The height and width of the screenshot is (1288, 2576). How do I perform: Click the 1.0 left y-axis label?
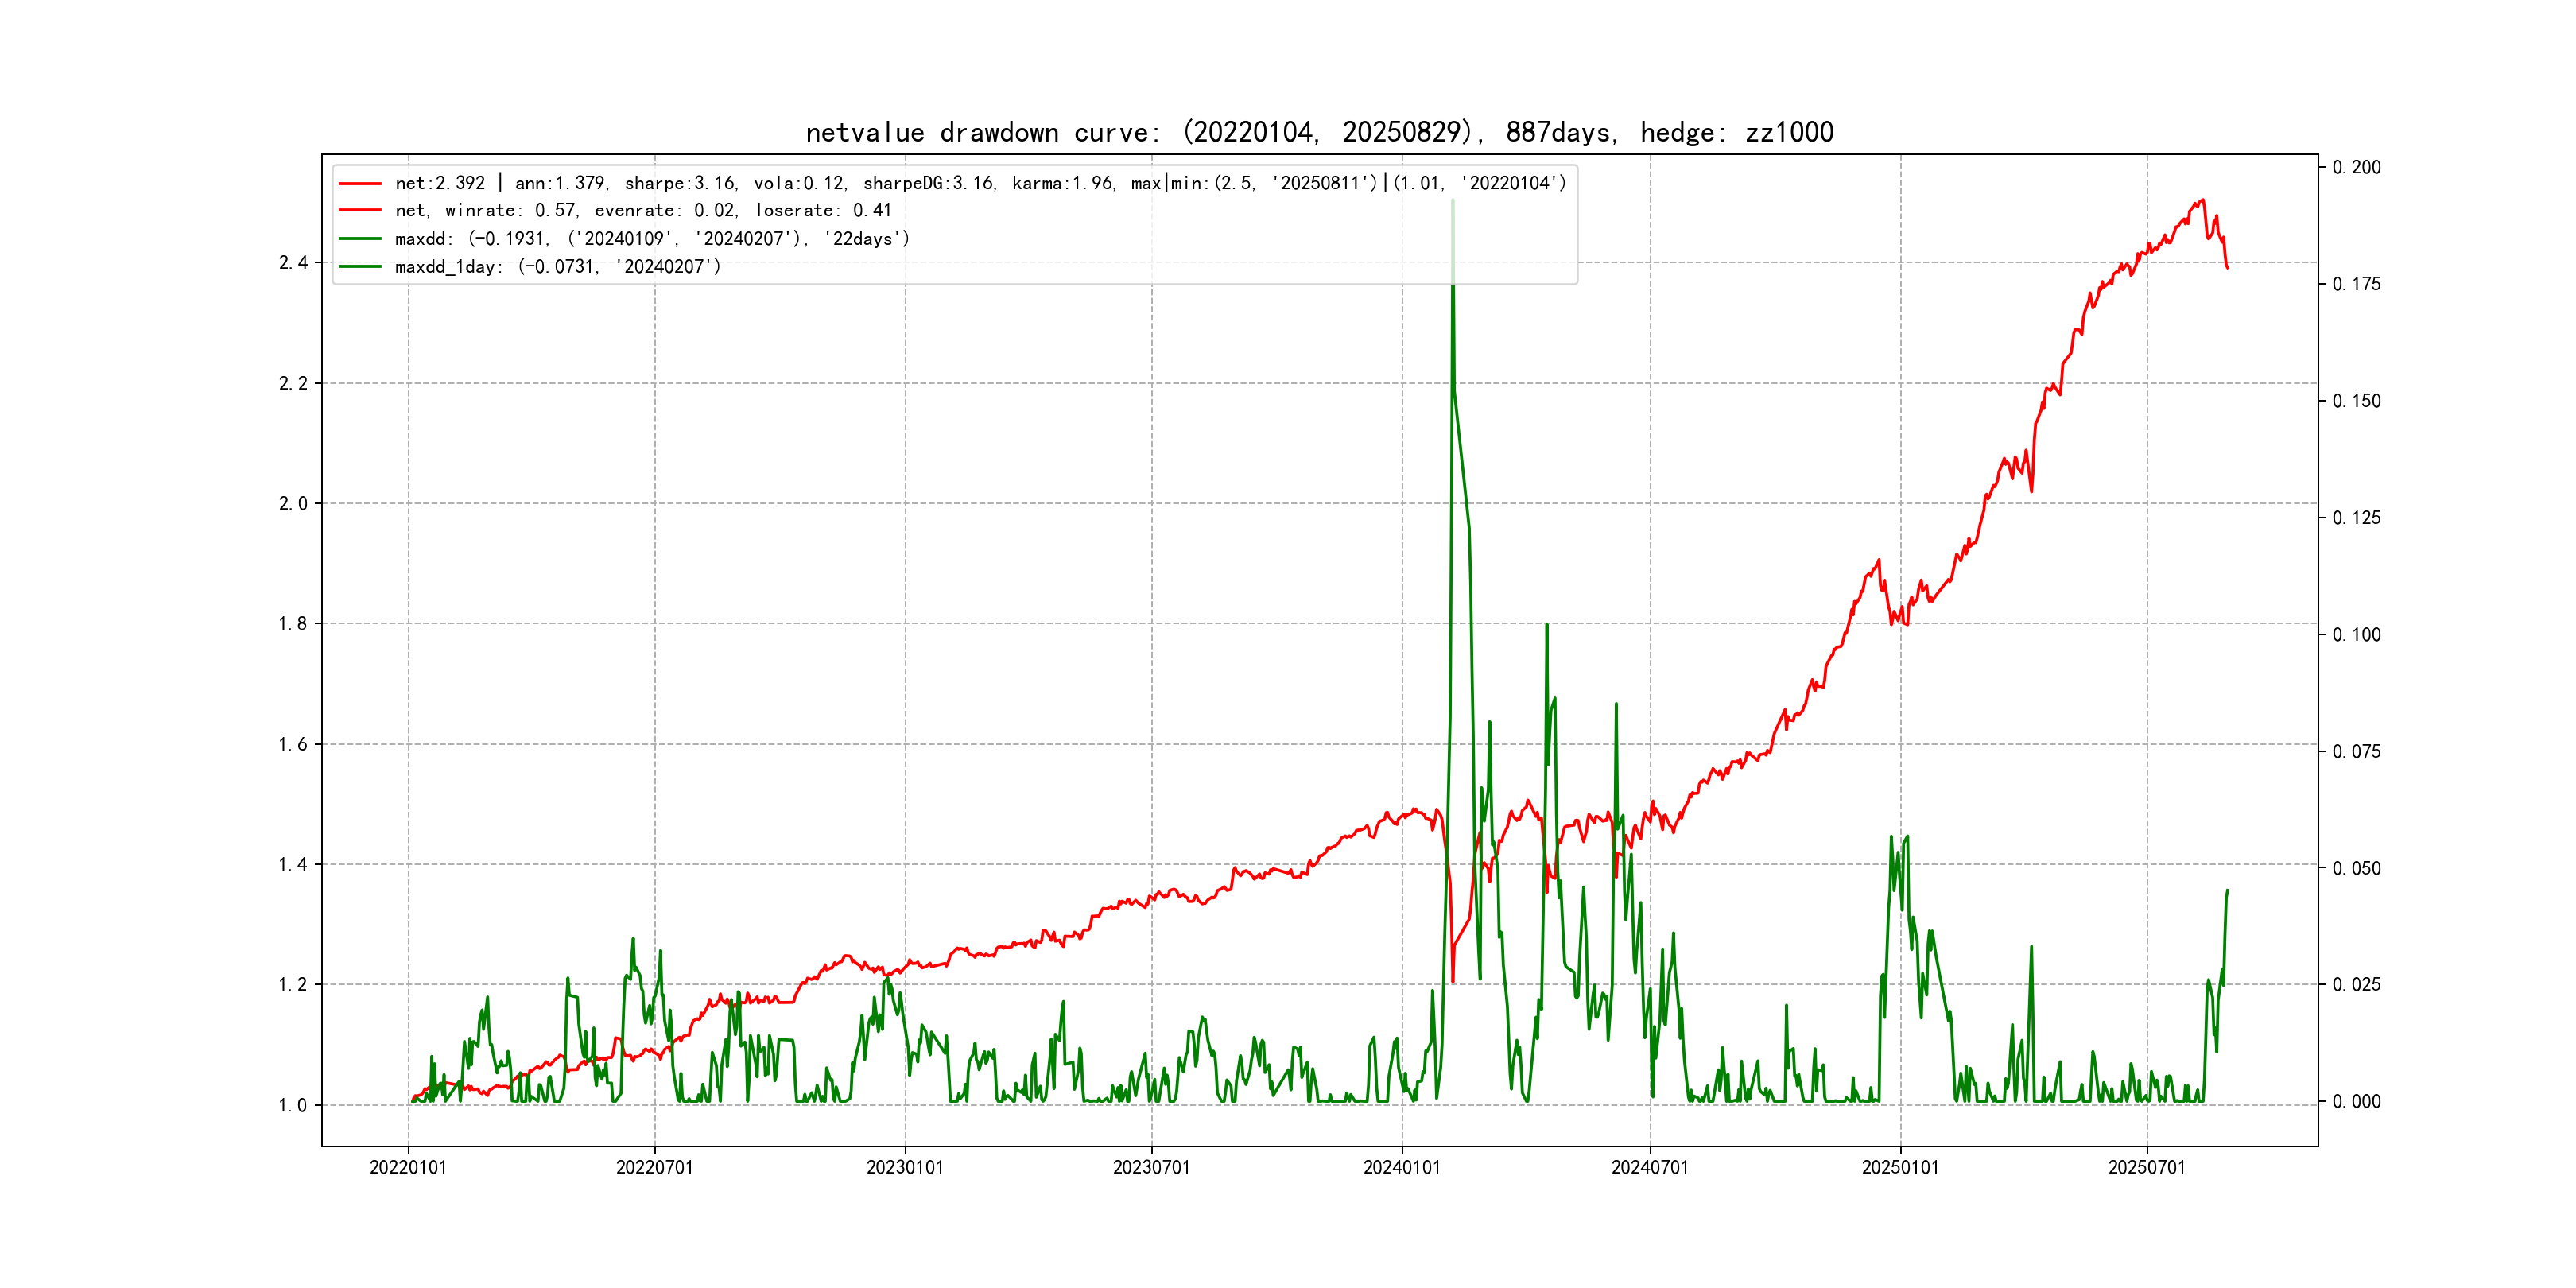coord(293,1105)
